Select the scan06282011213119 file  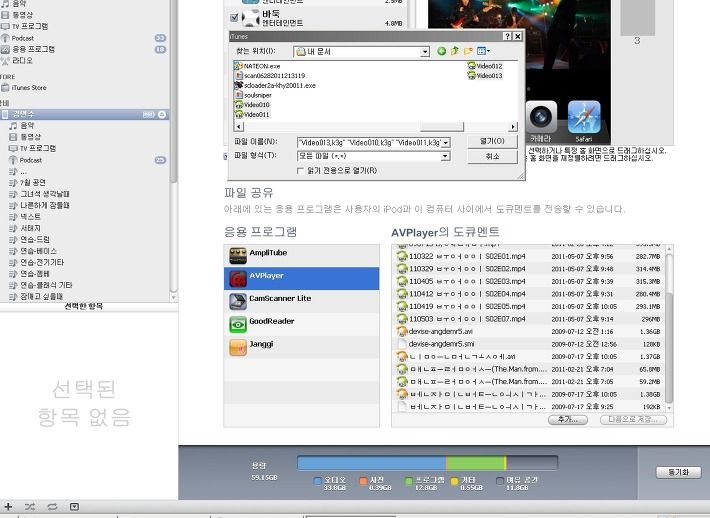coord(270,76)
